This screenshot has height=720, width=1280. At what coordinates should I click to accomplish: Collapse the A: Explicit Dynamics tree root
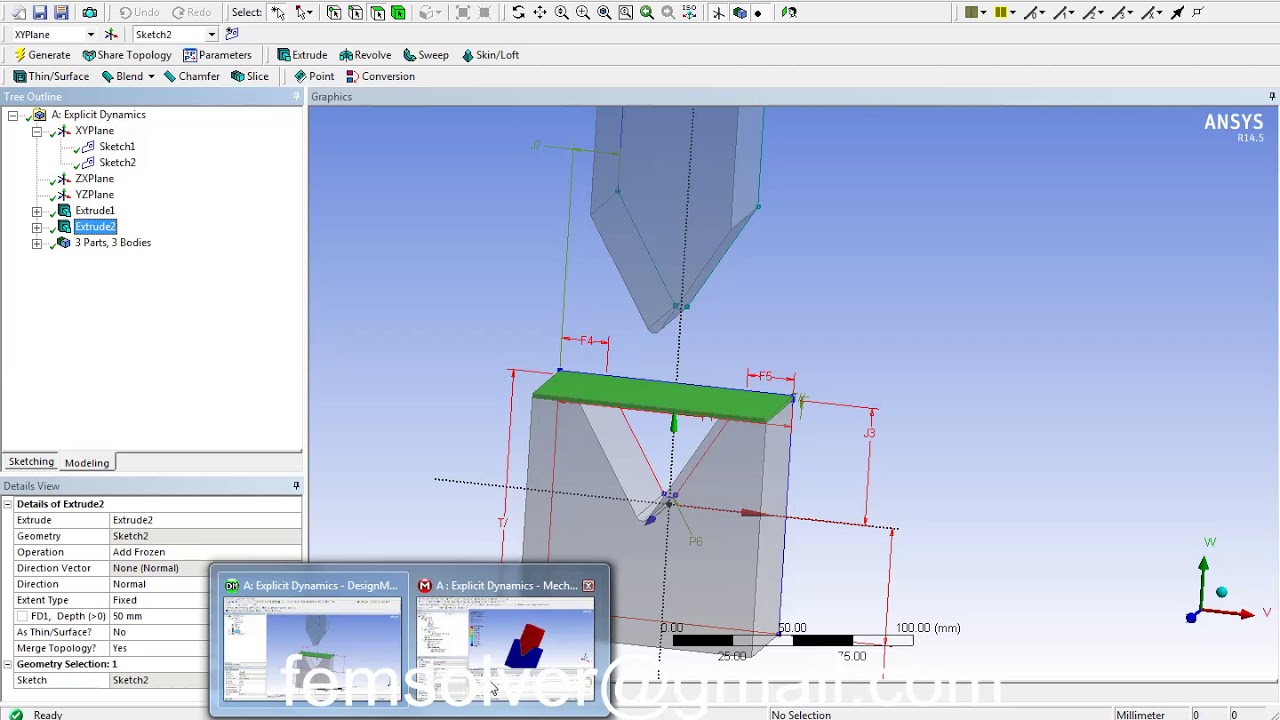pos(13,115)
